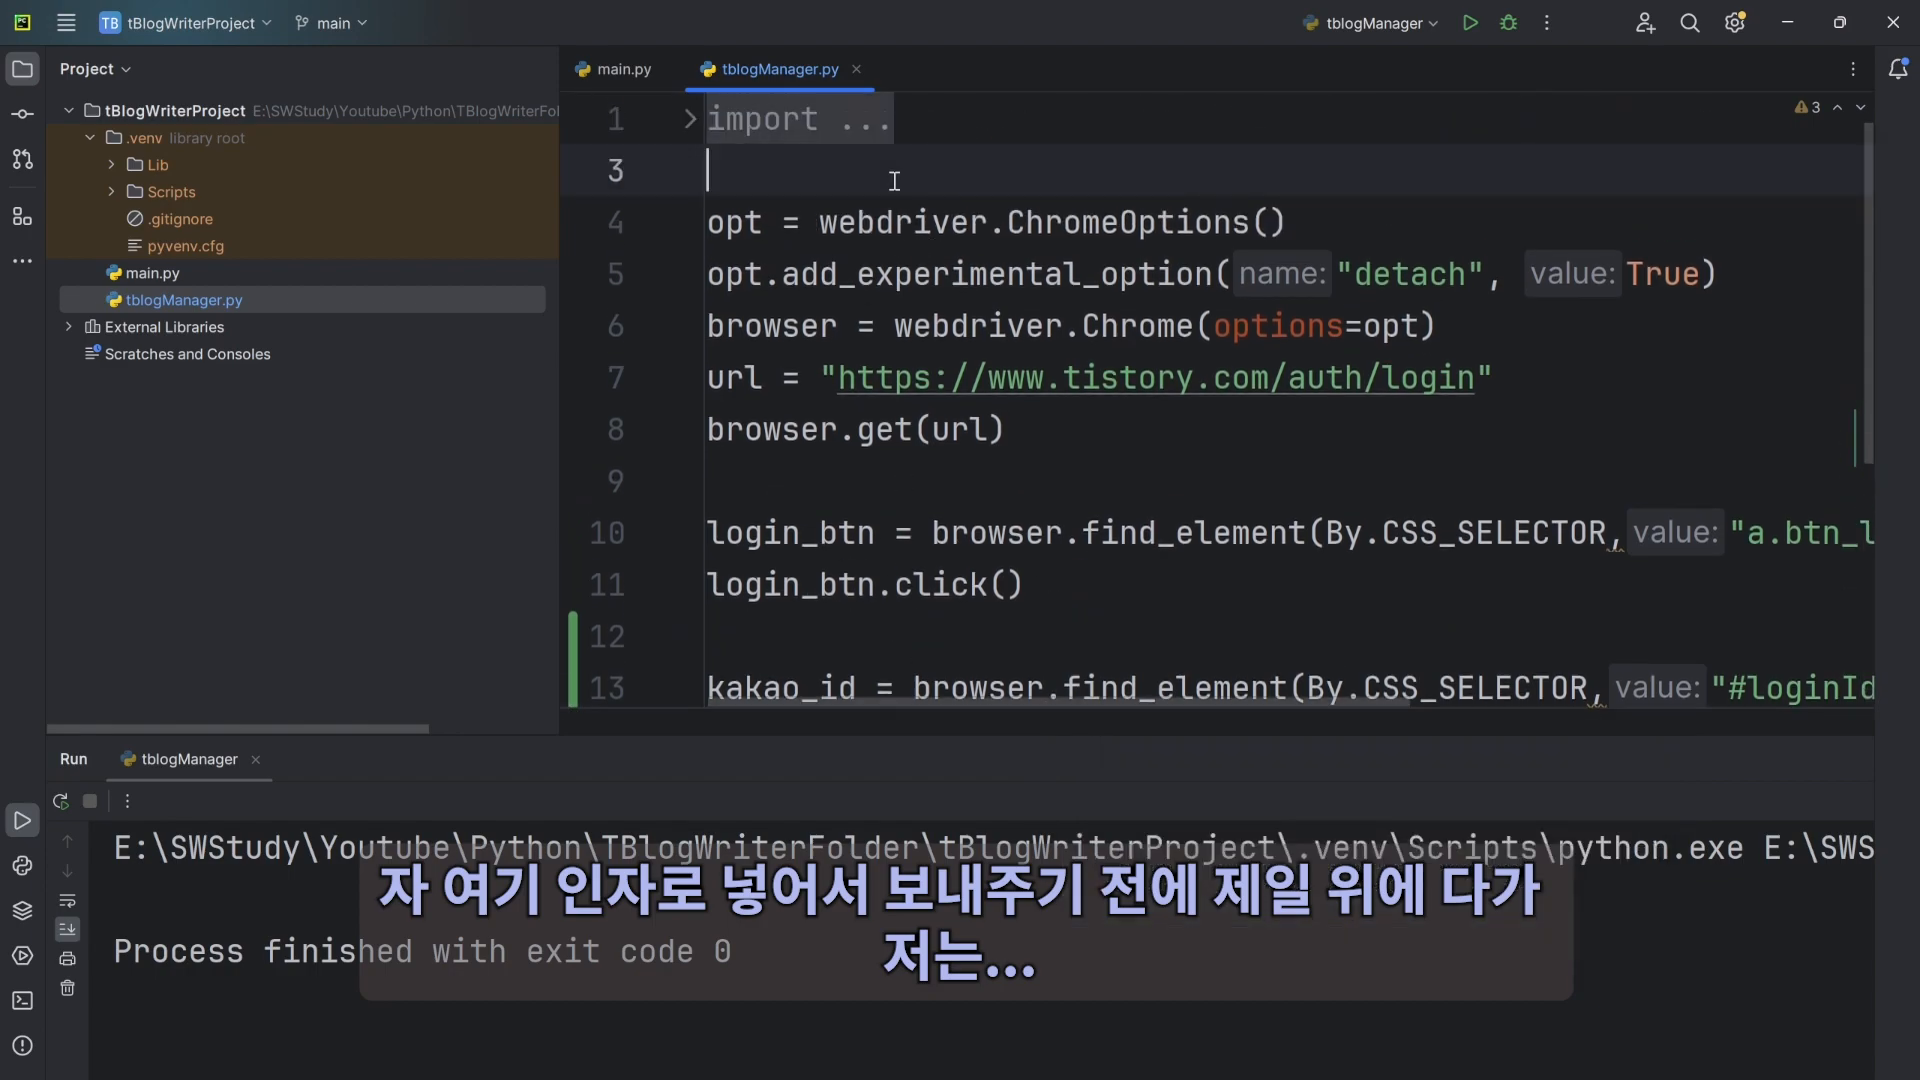Image resolution: width=1920 pixels, height=1080 pixels.
Task: Open the main hamburger menu
Action: (x=66, y=22)
